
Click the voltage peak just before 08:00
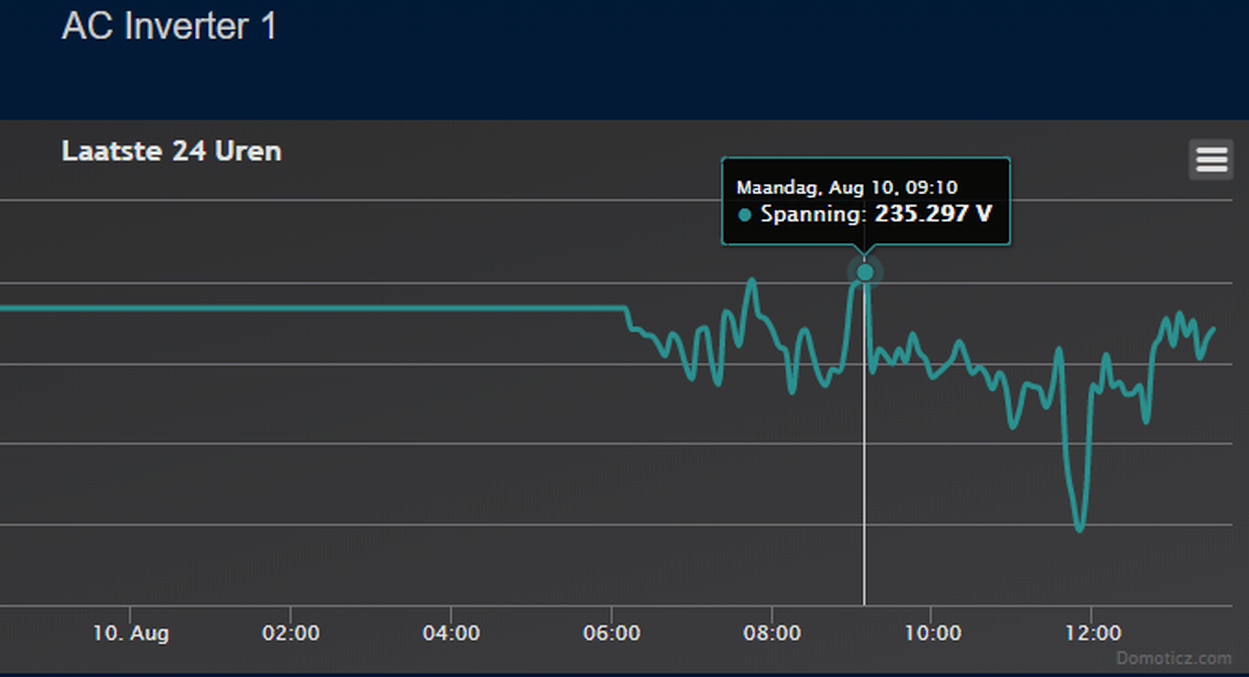point(751,281)
